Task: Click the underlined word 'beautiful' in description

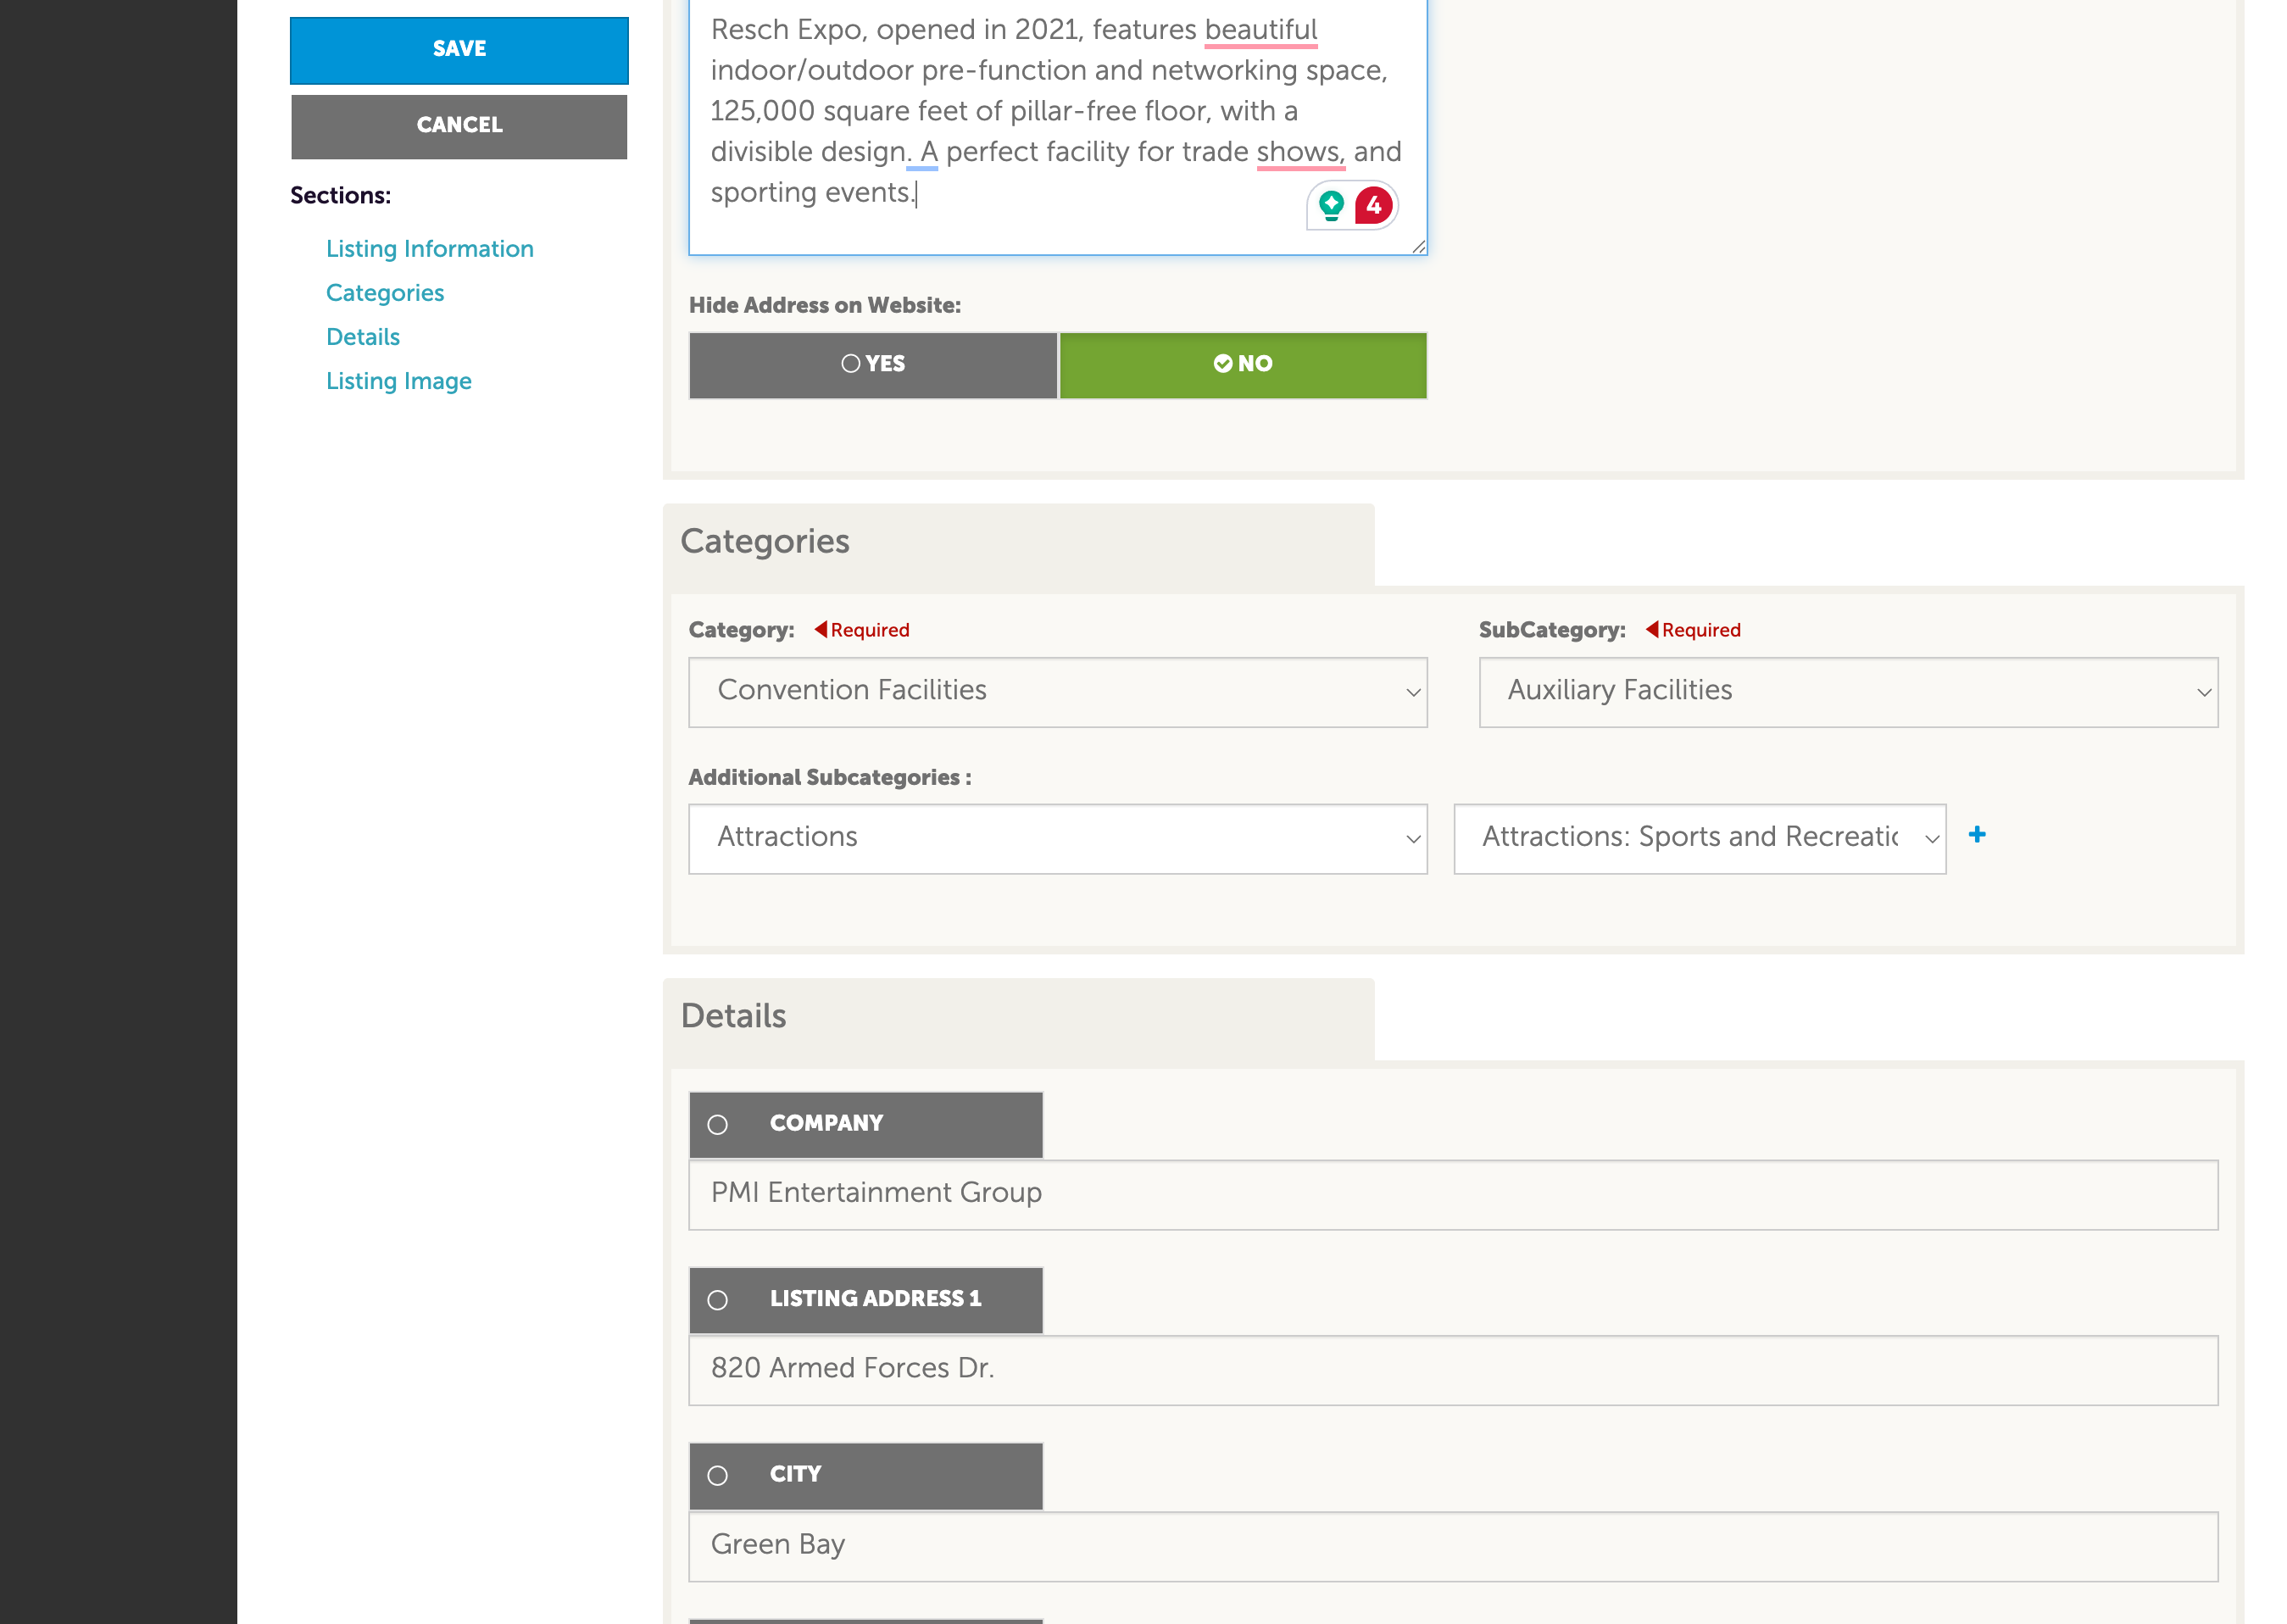Action: [1260, 30]
